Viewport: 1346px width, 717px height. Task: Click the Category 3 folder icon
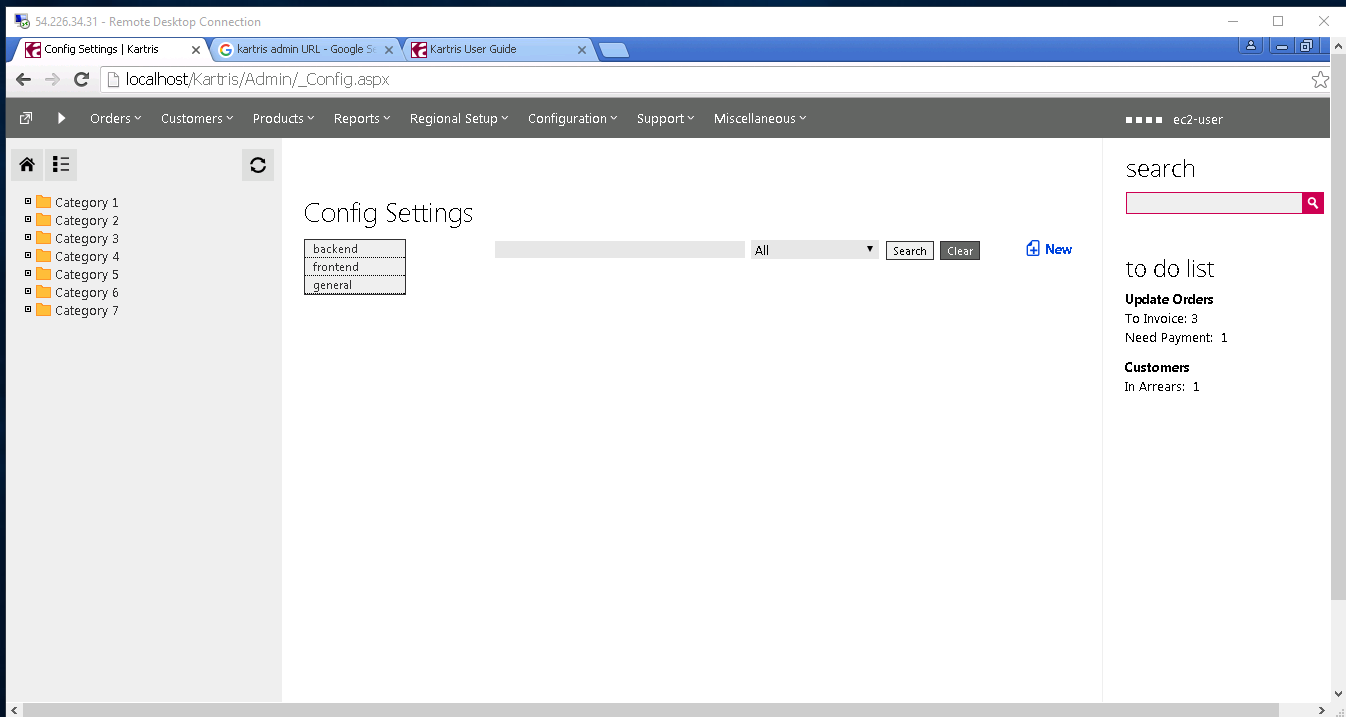pyautogui.click(x=42, y=238)
